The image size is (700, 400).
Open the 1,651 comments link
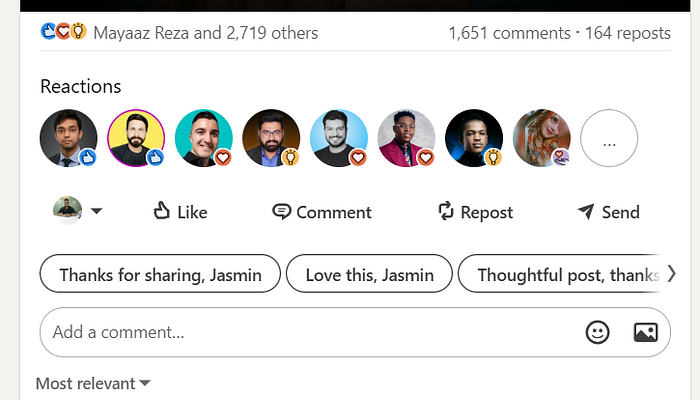tap(509, 33)
